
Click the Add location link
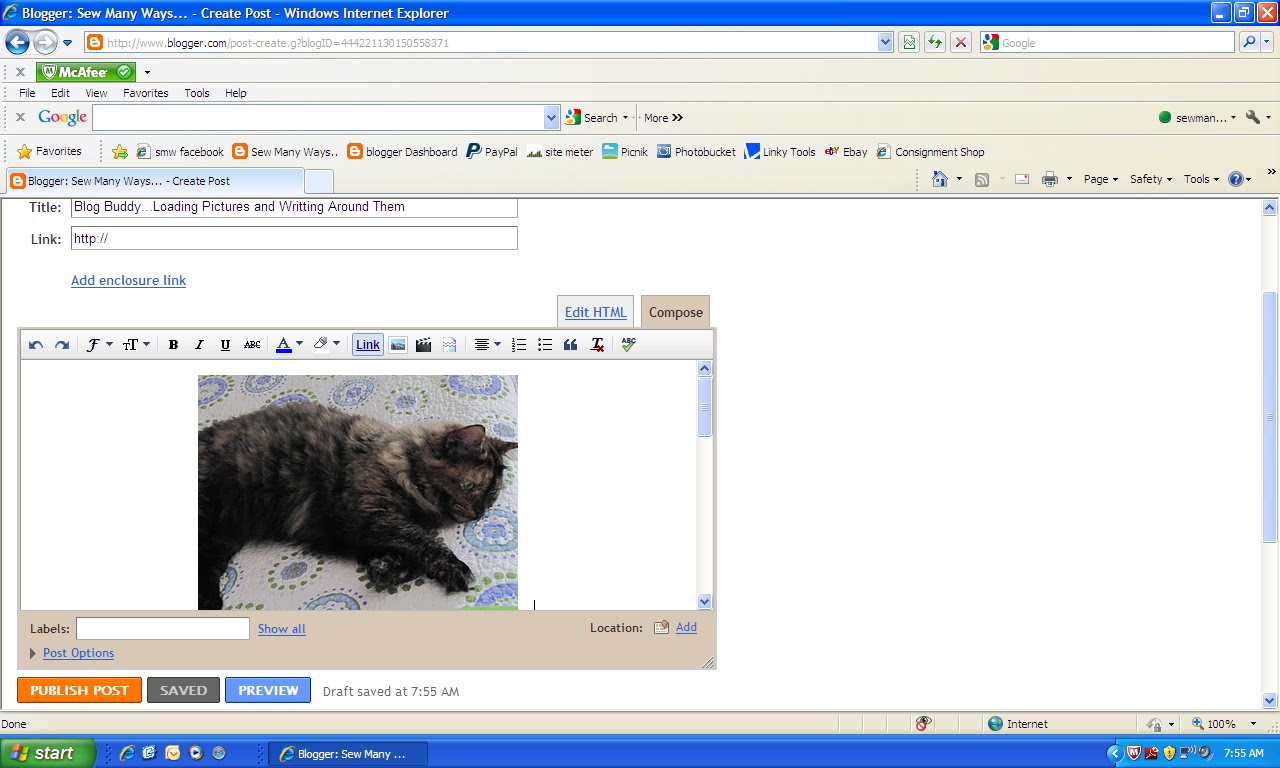[686, 628]
